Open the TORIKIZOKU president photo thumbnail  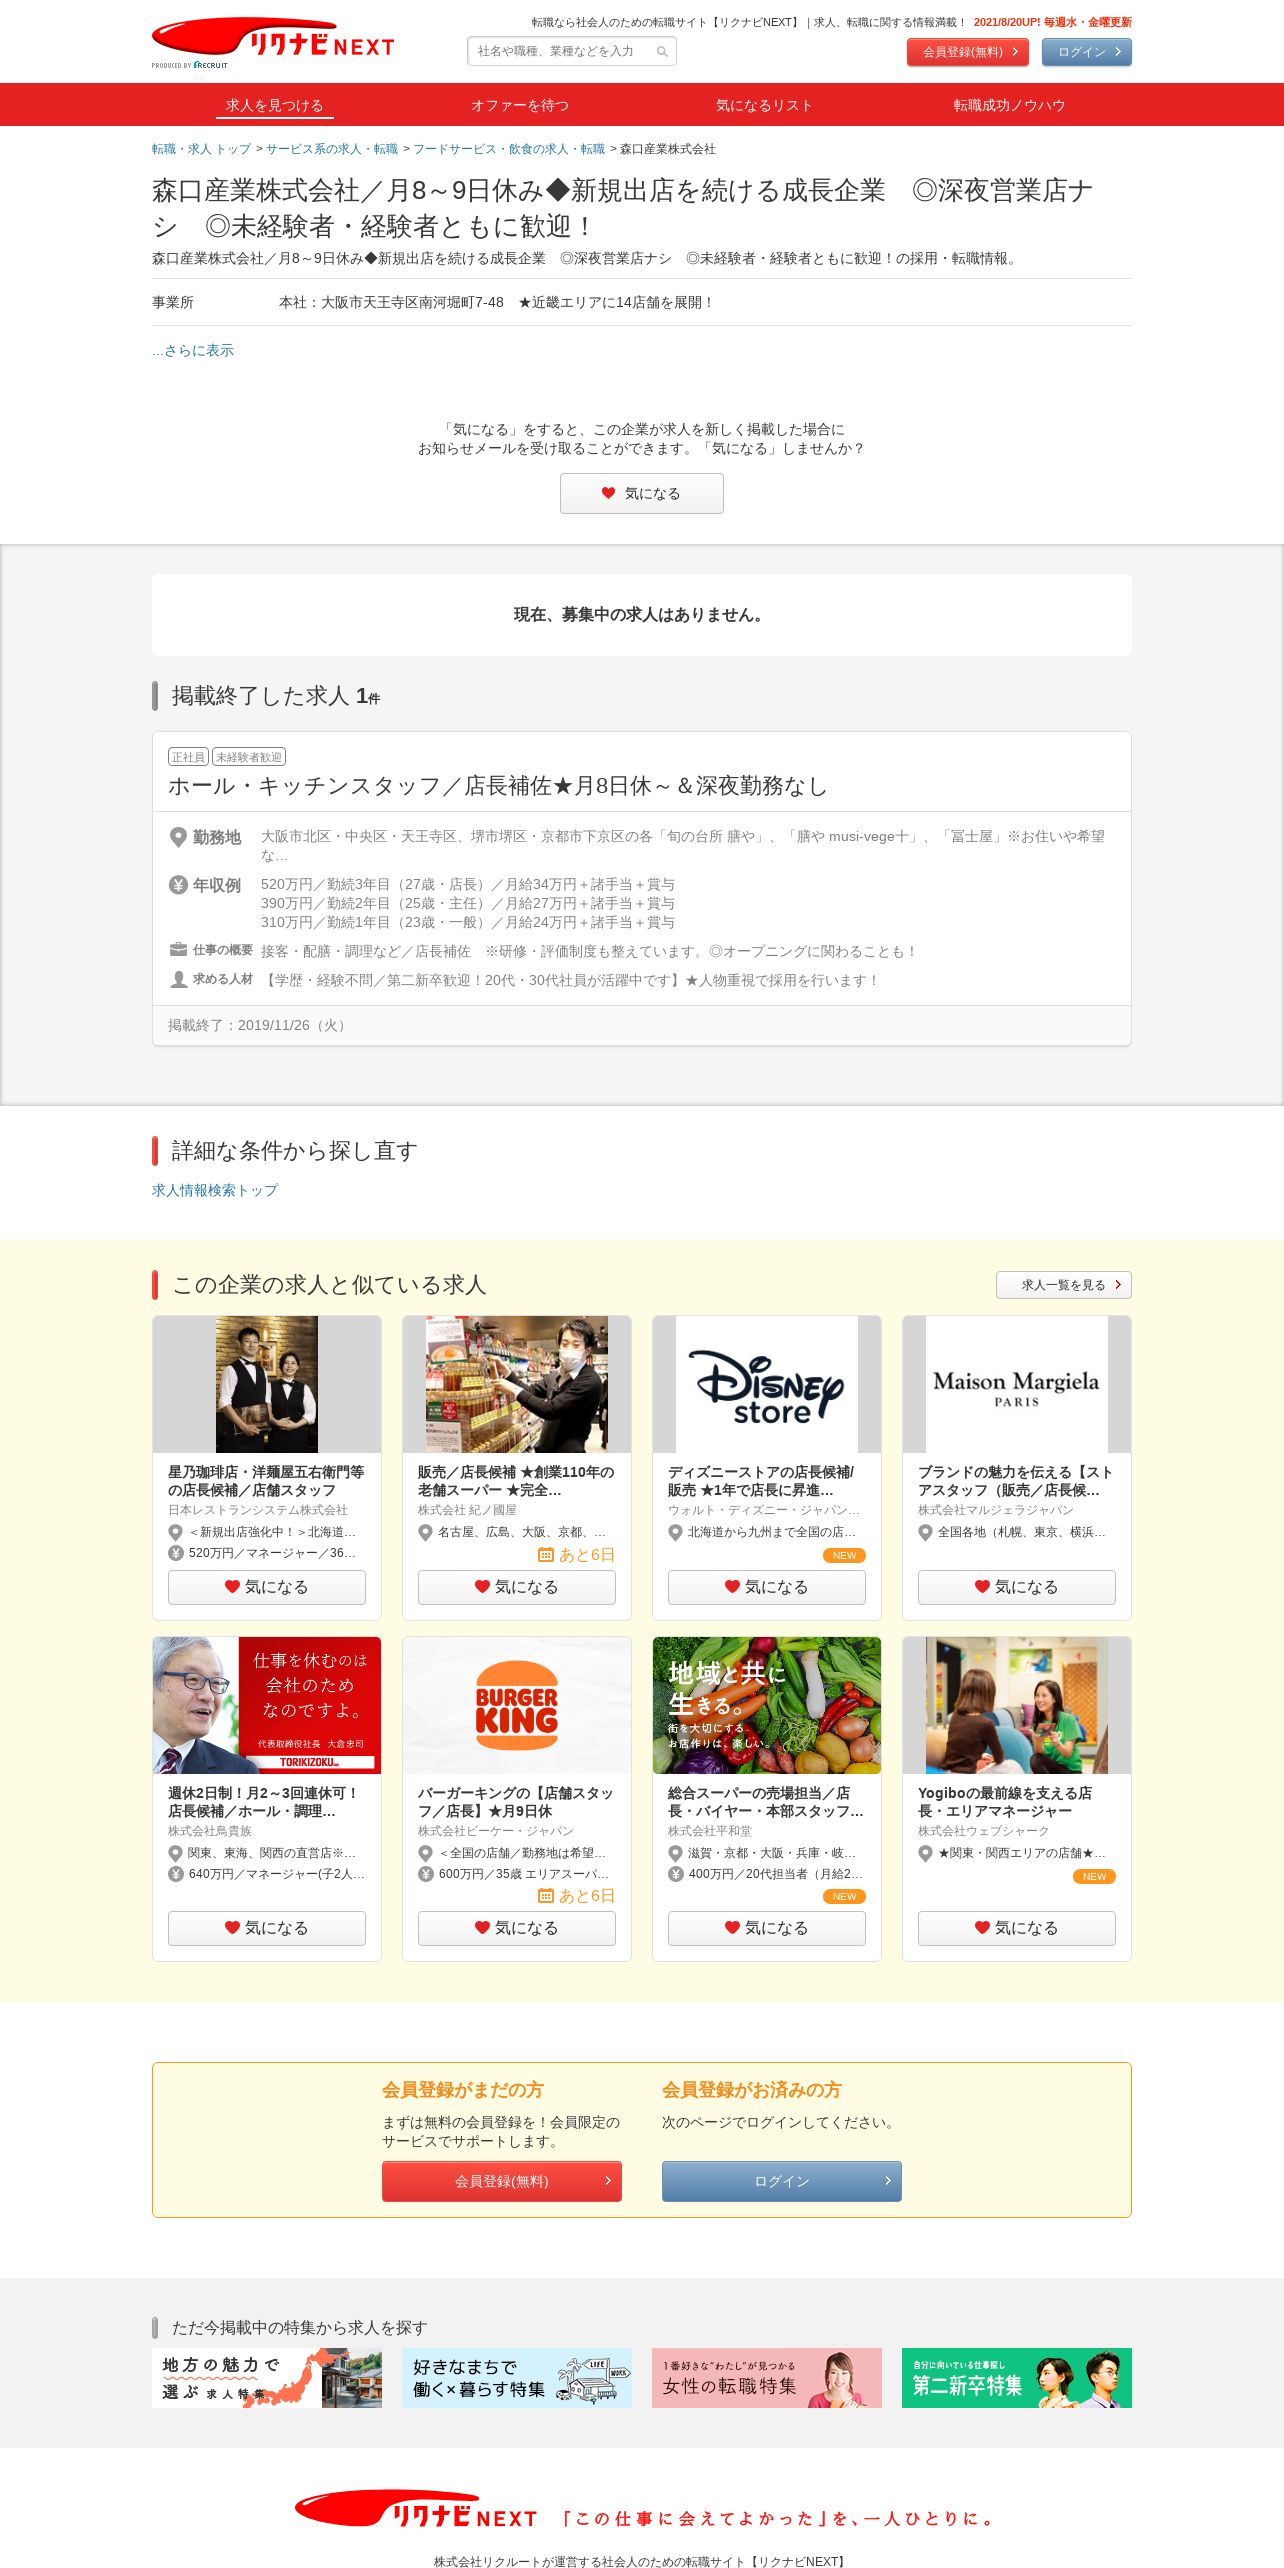click(x=267, y=1705)
